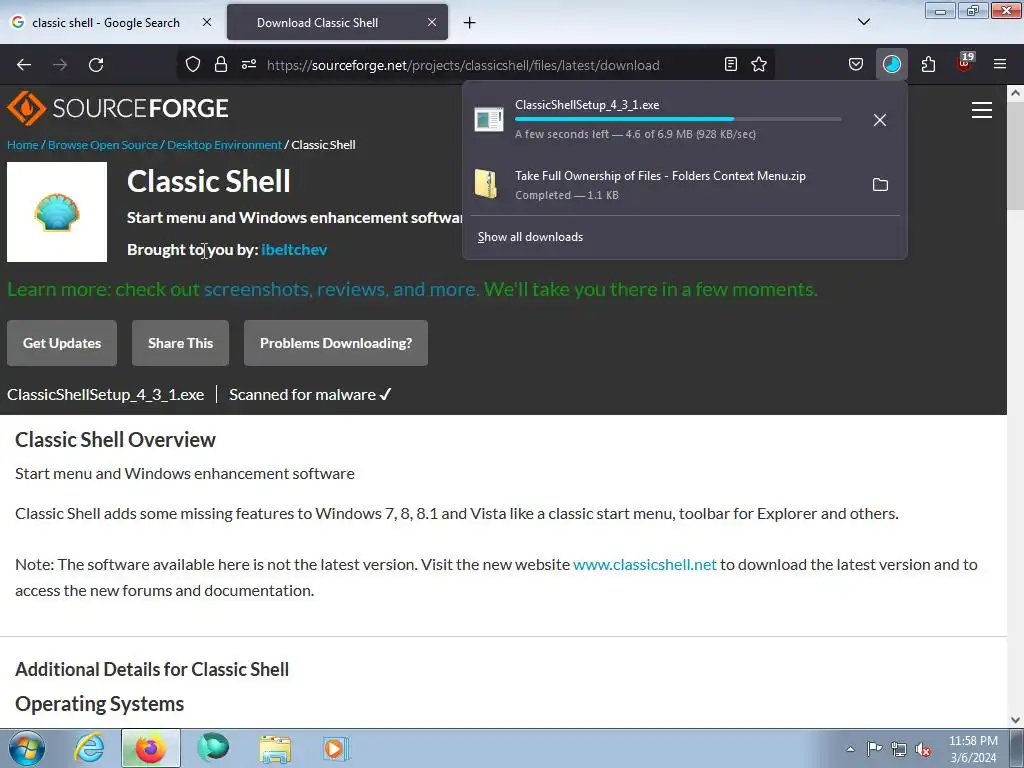Open the teal orb taskbar app

[x=214, y=747]
